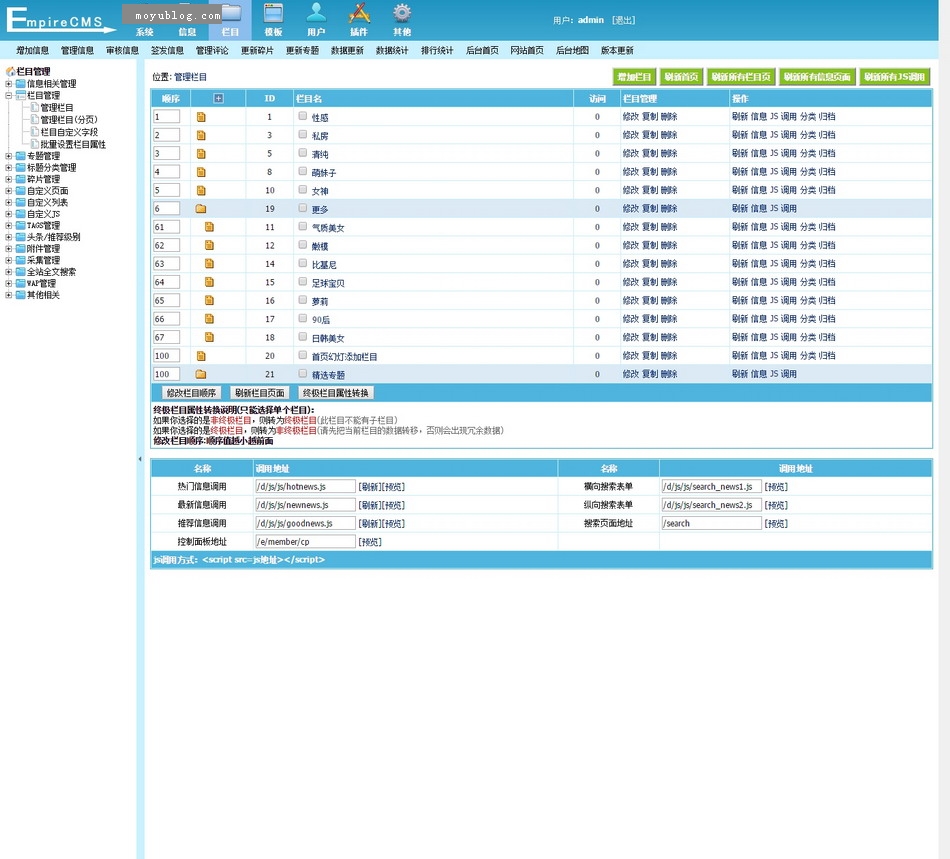
Task: Click the file icon in the 性感 row
Action: [x=201, y=117]
